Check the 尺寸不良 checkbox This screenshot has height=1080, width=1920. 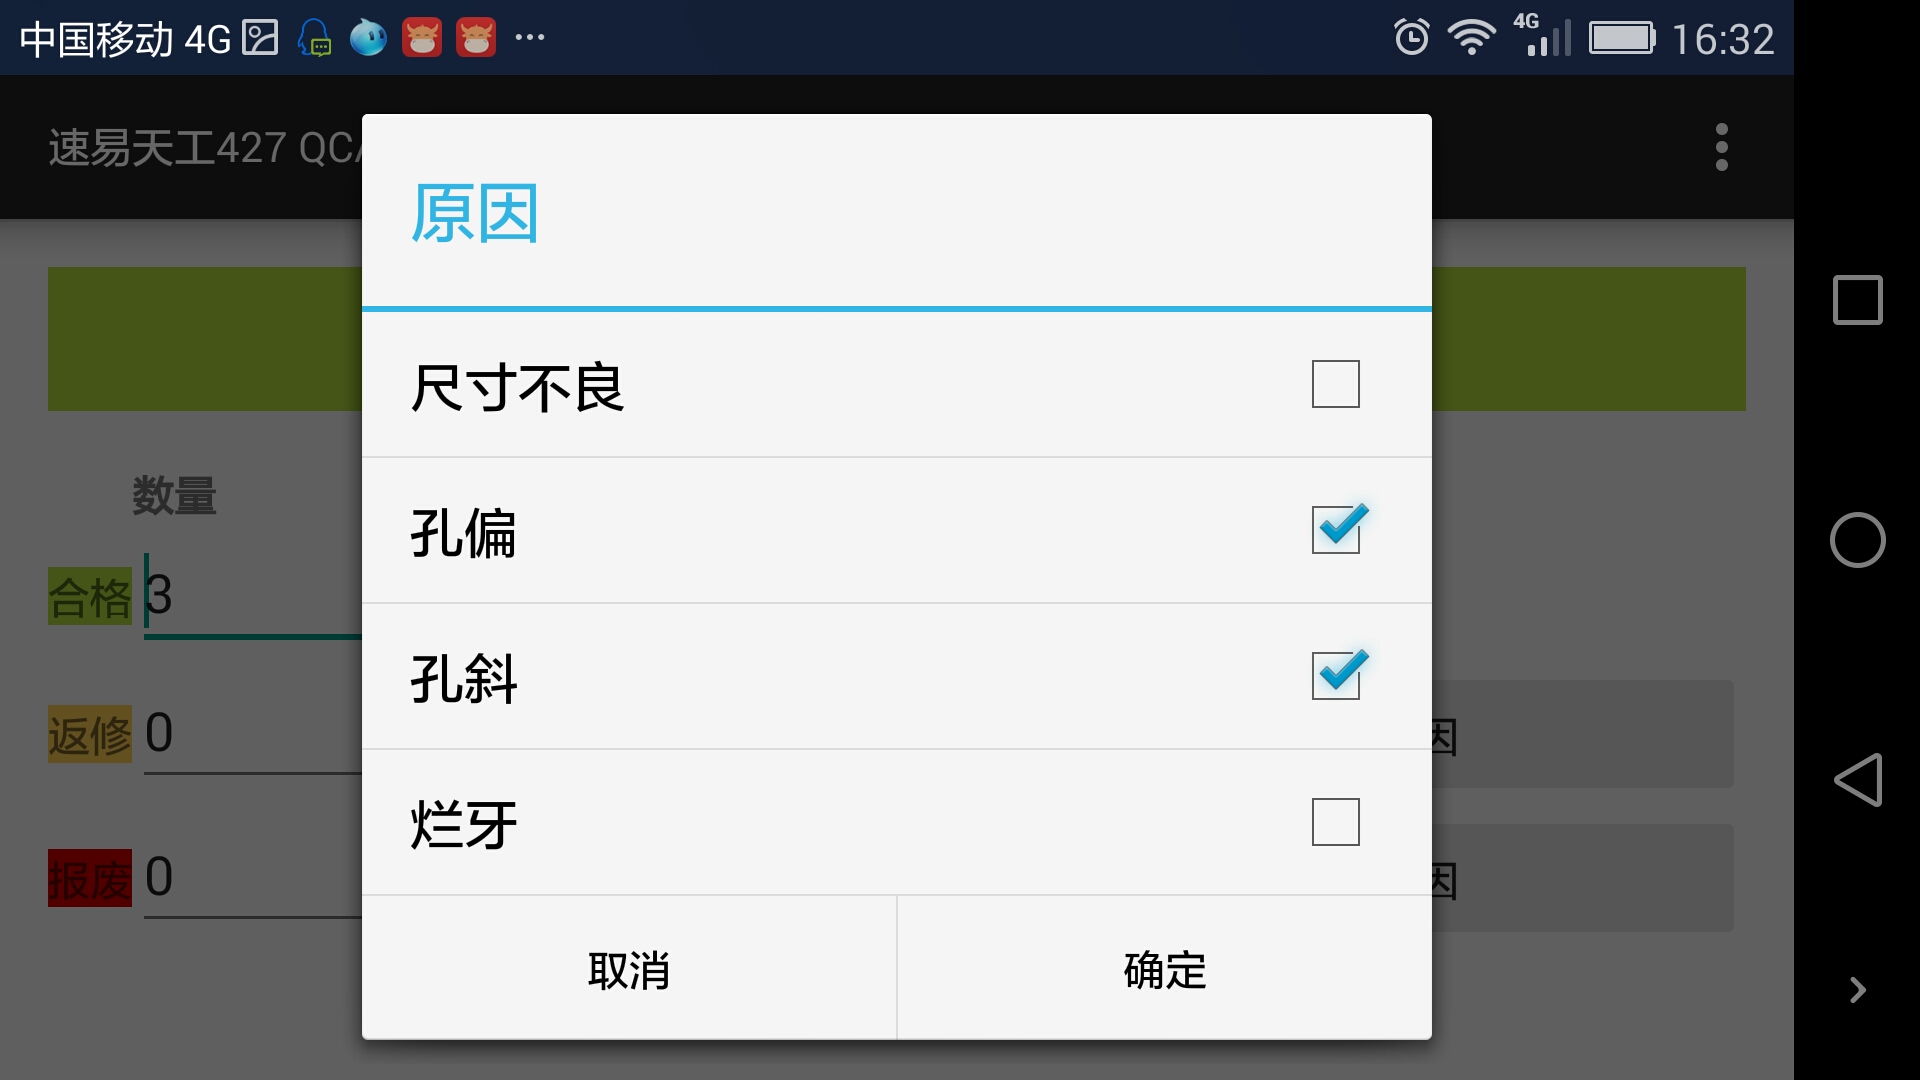1335,384
